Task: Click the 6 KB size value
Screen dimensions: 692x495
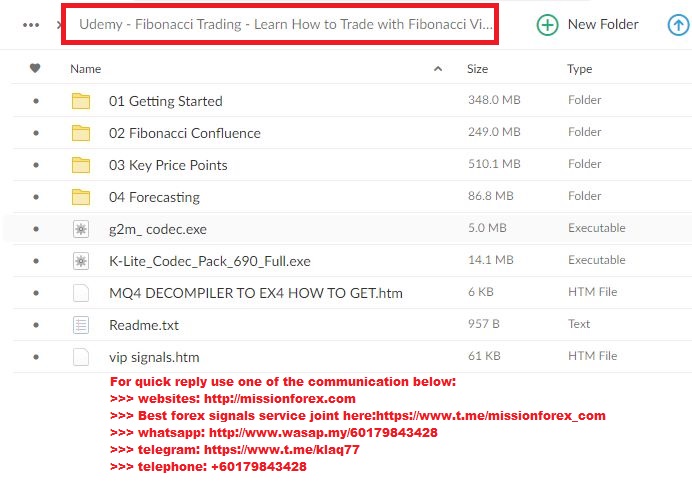Action: [480, 292]
